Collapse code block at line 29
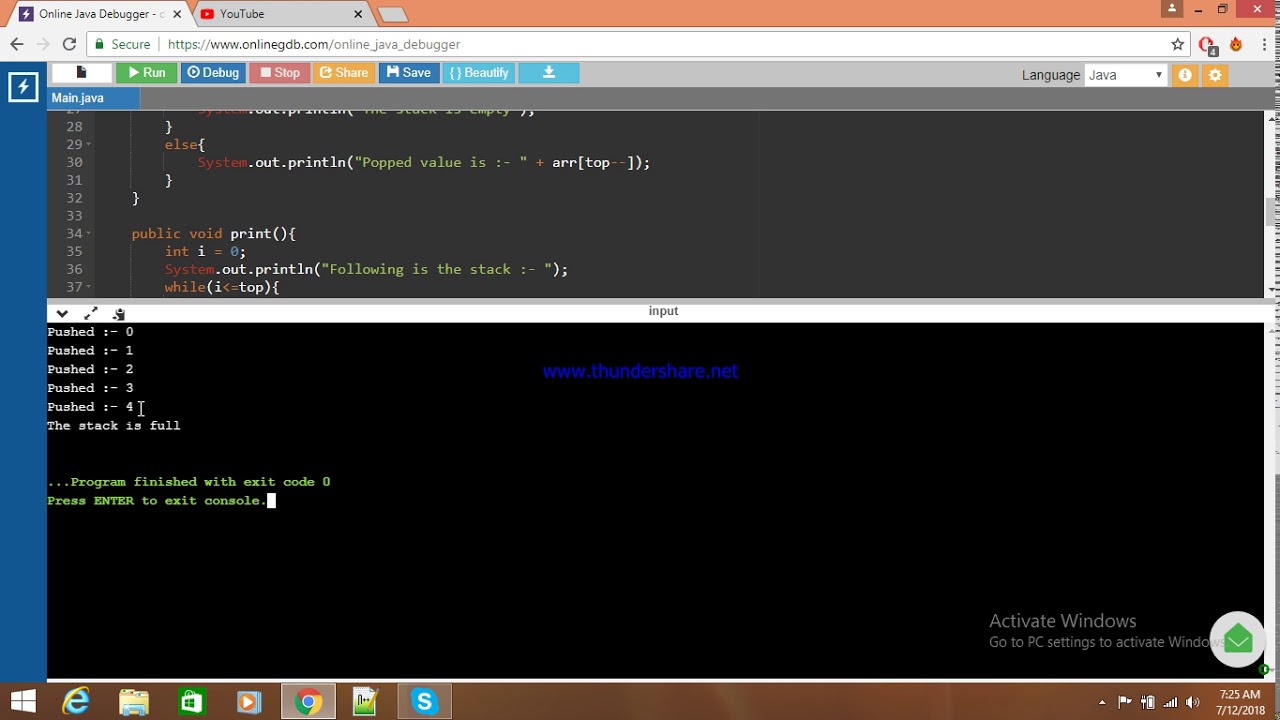Viewport: 1280px width, 720px height. pyautogui.click(x=89, y=145)
